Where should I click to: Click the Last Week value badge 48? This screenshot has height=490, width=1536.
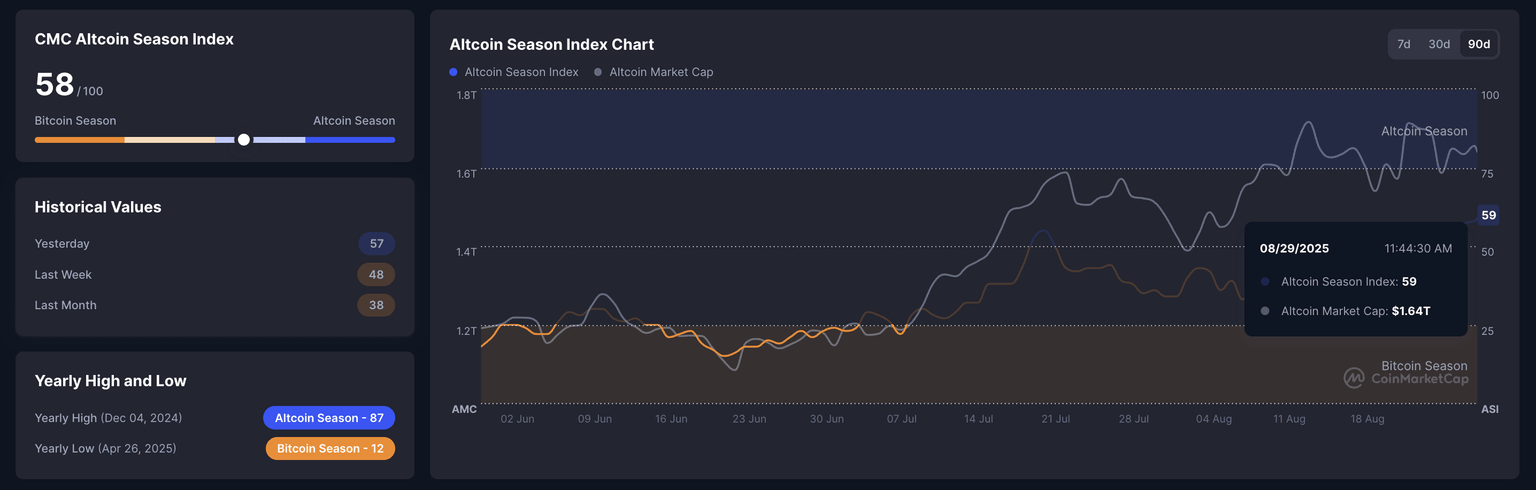(377, 275)
